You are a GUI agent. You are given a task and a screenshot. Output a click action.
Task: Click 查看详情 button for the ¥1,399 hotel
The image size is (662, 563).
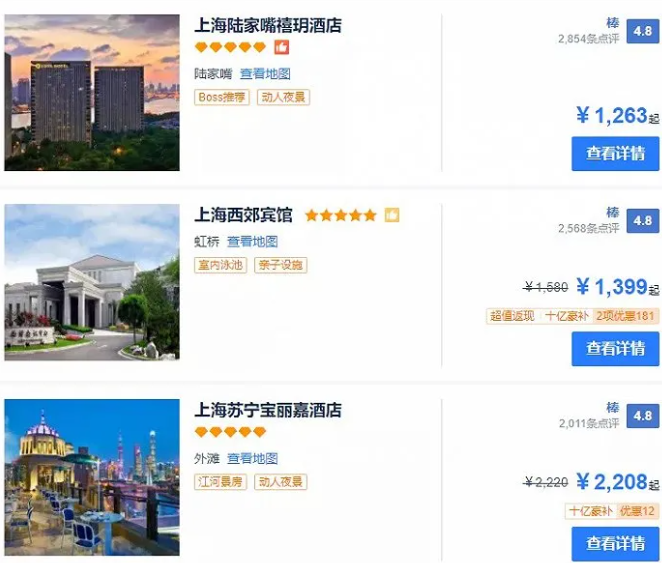click(615, 349)
